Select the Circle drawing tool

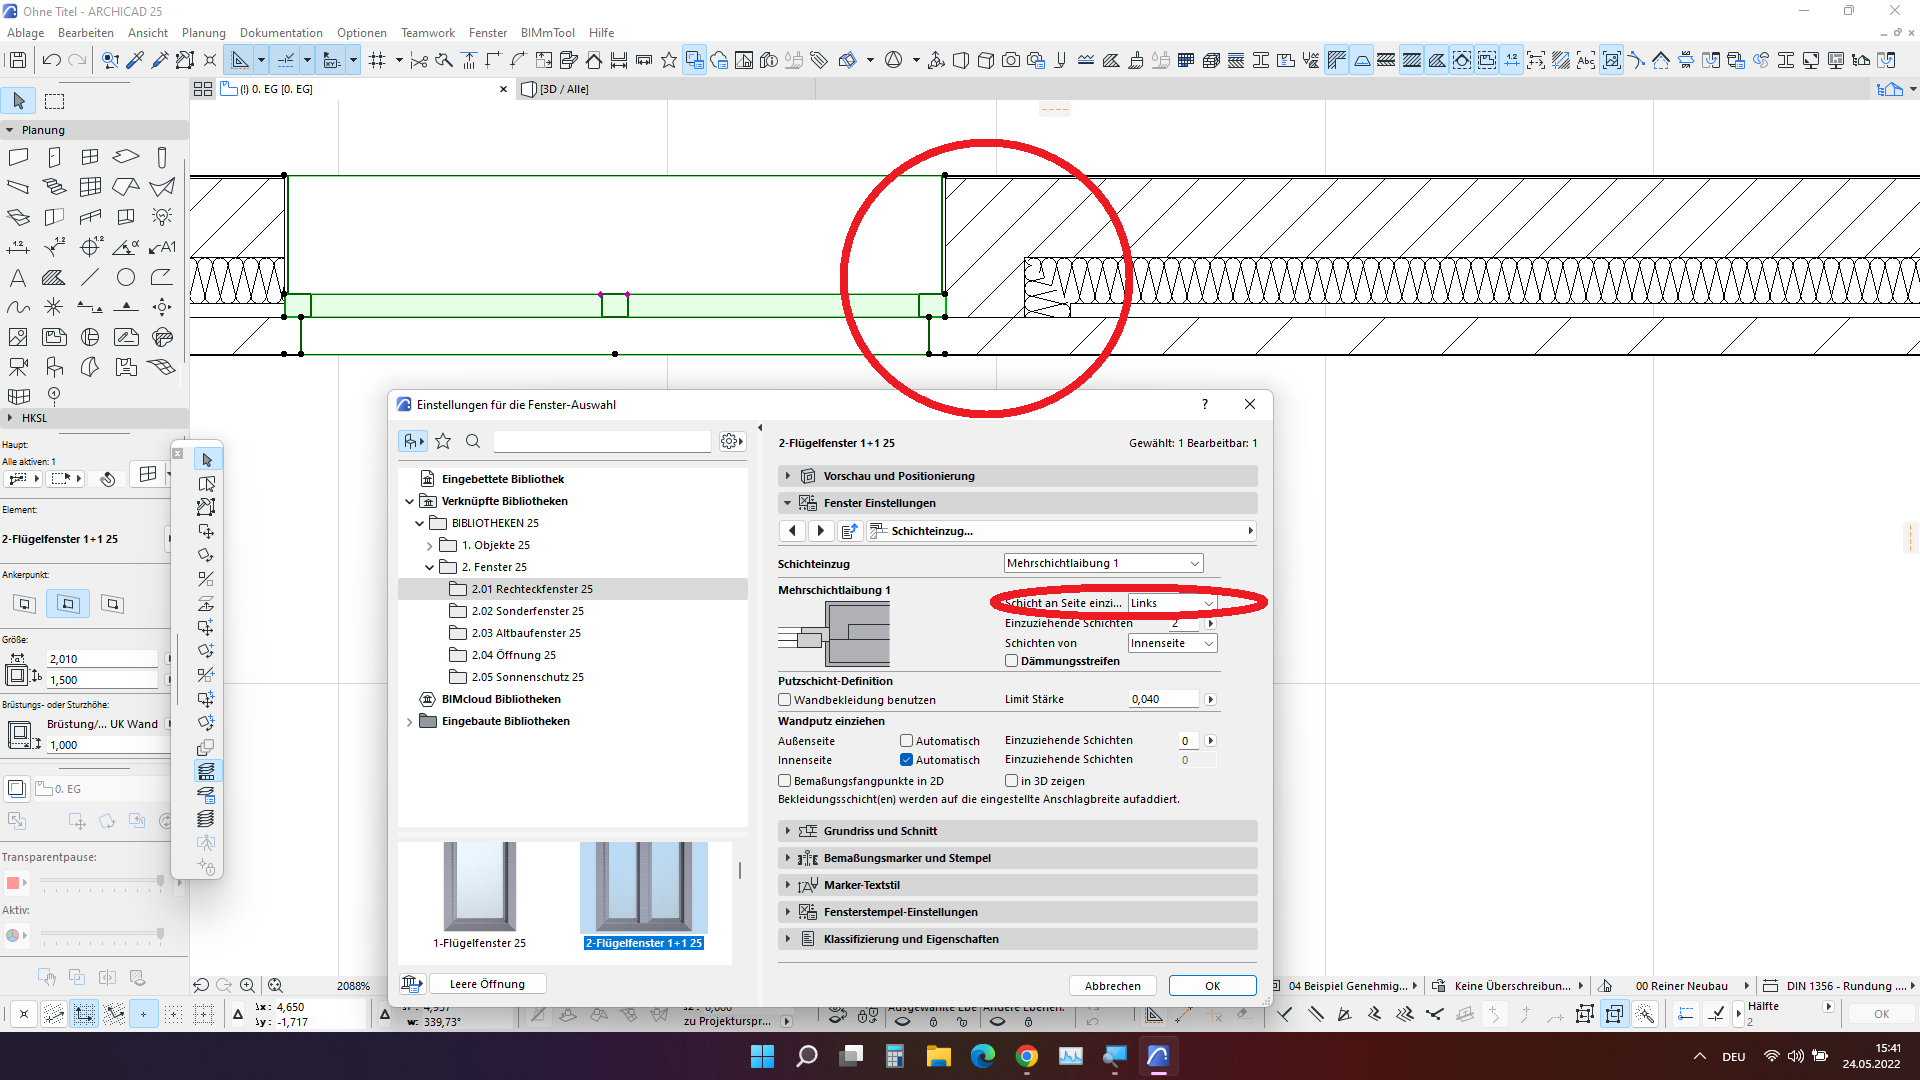(x=126, y=277)
